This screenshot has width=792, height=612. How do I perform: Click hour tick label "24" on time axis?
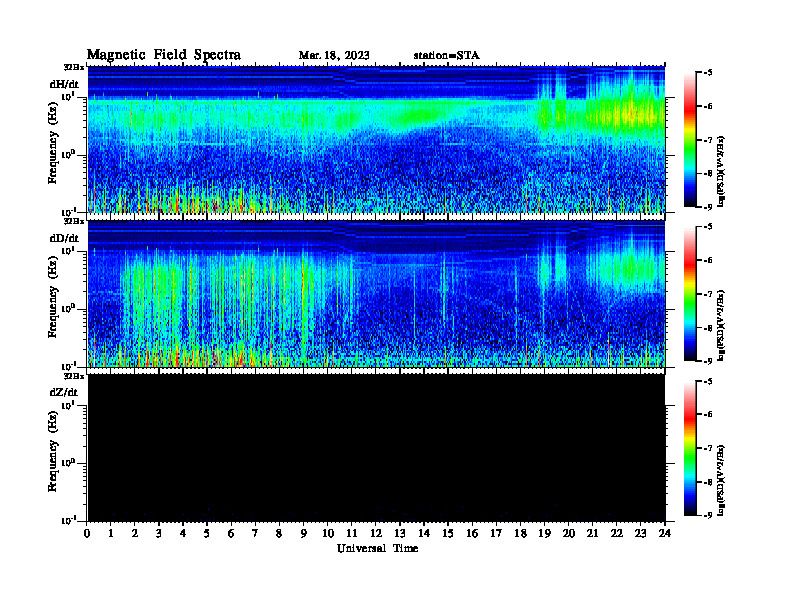[x=665, y=534]
